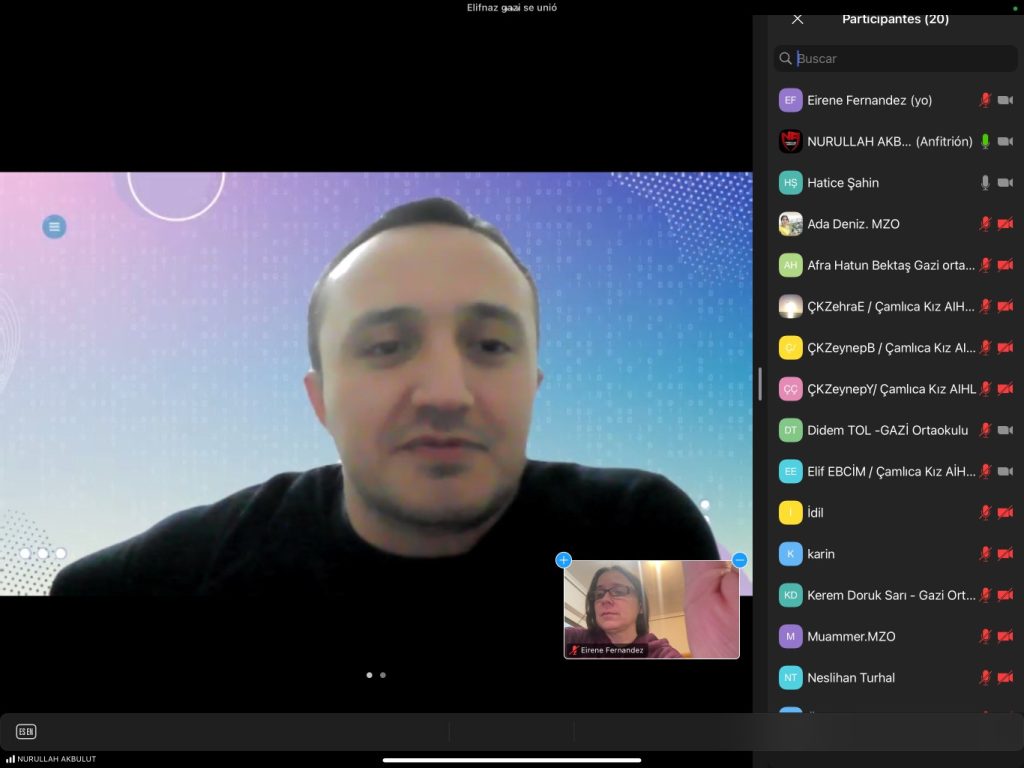1024x768 pixels.
Task: Toggle Eirene Fernandez's muted microphone icon
Action: coord(985,100)
